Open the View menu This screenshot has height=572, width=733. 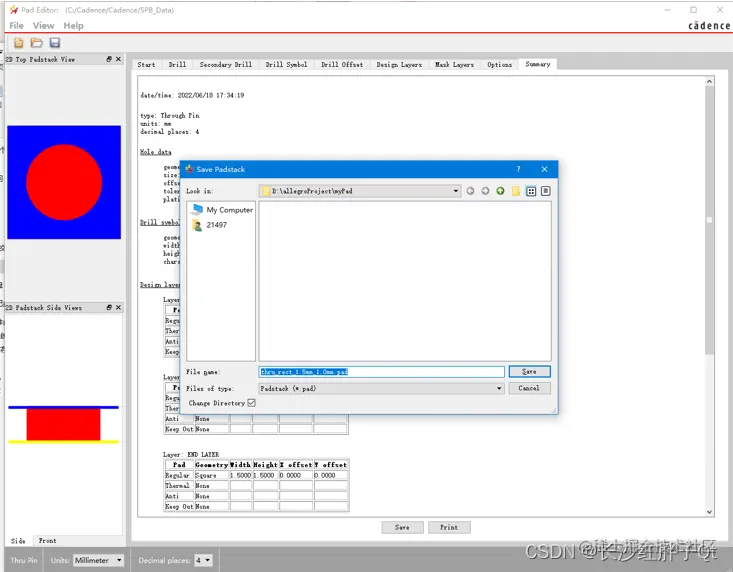tap(43, 26)
